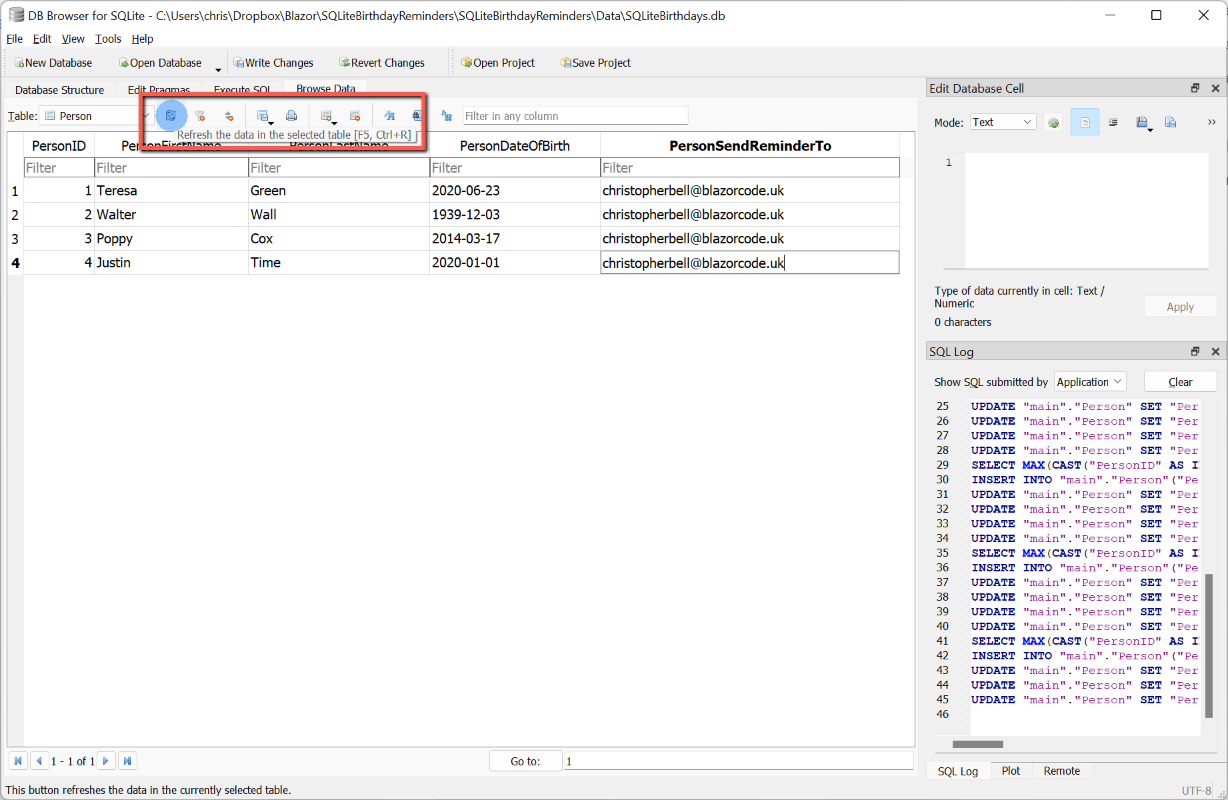The height and width of the screenshot is (800, 1228).
Task: Expand the Mode dropdown set to Text
Action: click(x=1003, y=122)
